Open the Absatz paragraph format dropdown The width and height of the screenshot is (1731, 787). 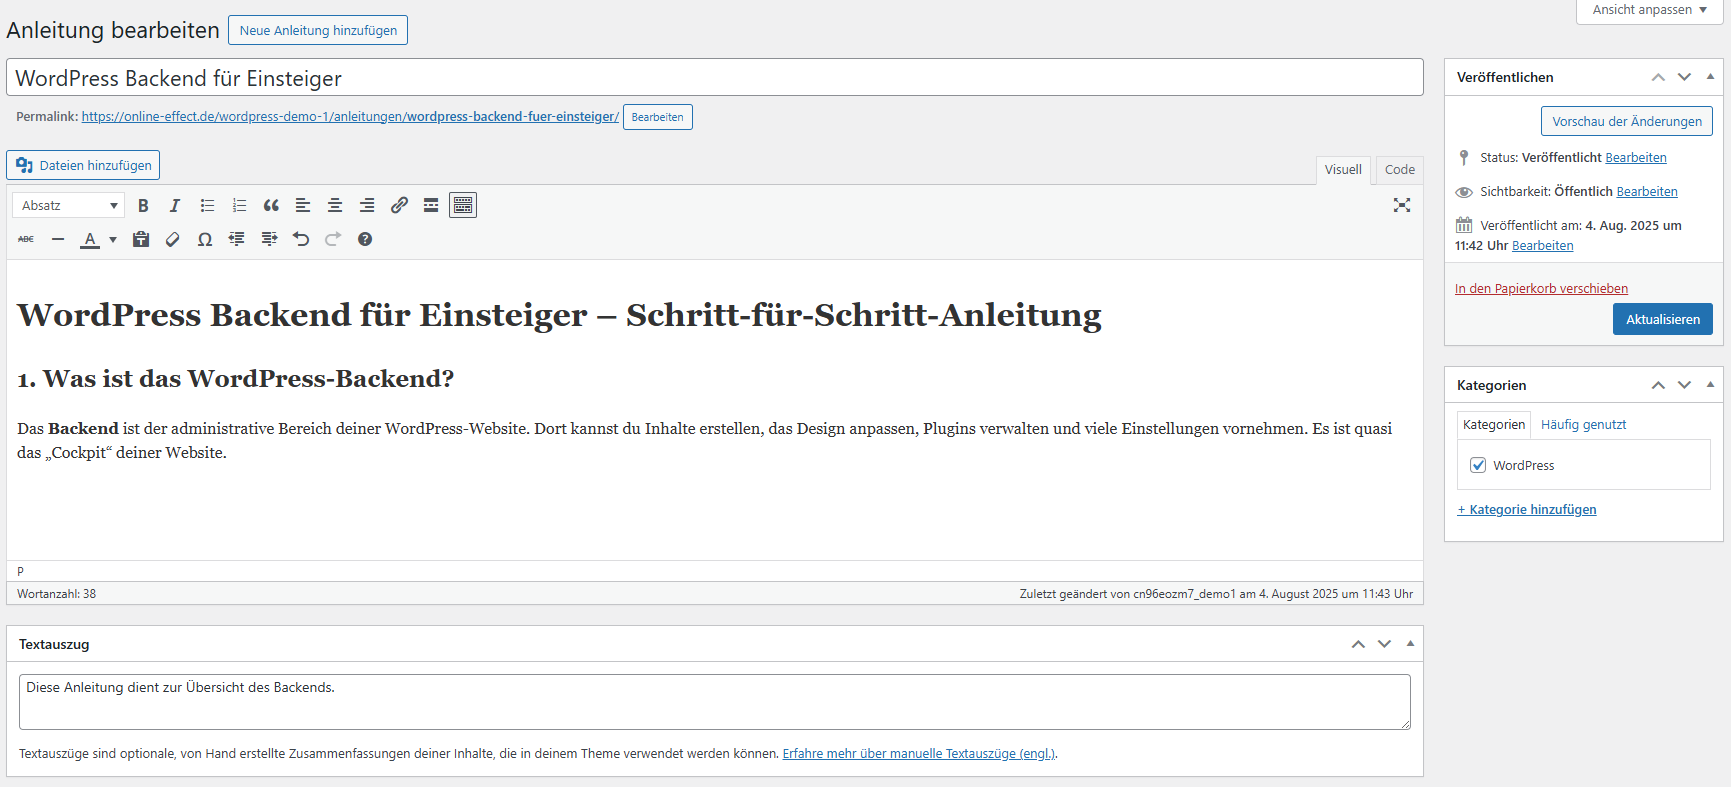pos(69,205)
